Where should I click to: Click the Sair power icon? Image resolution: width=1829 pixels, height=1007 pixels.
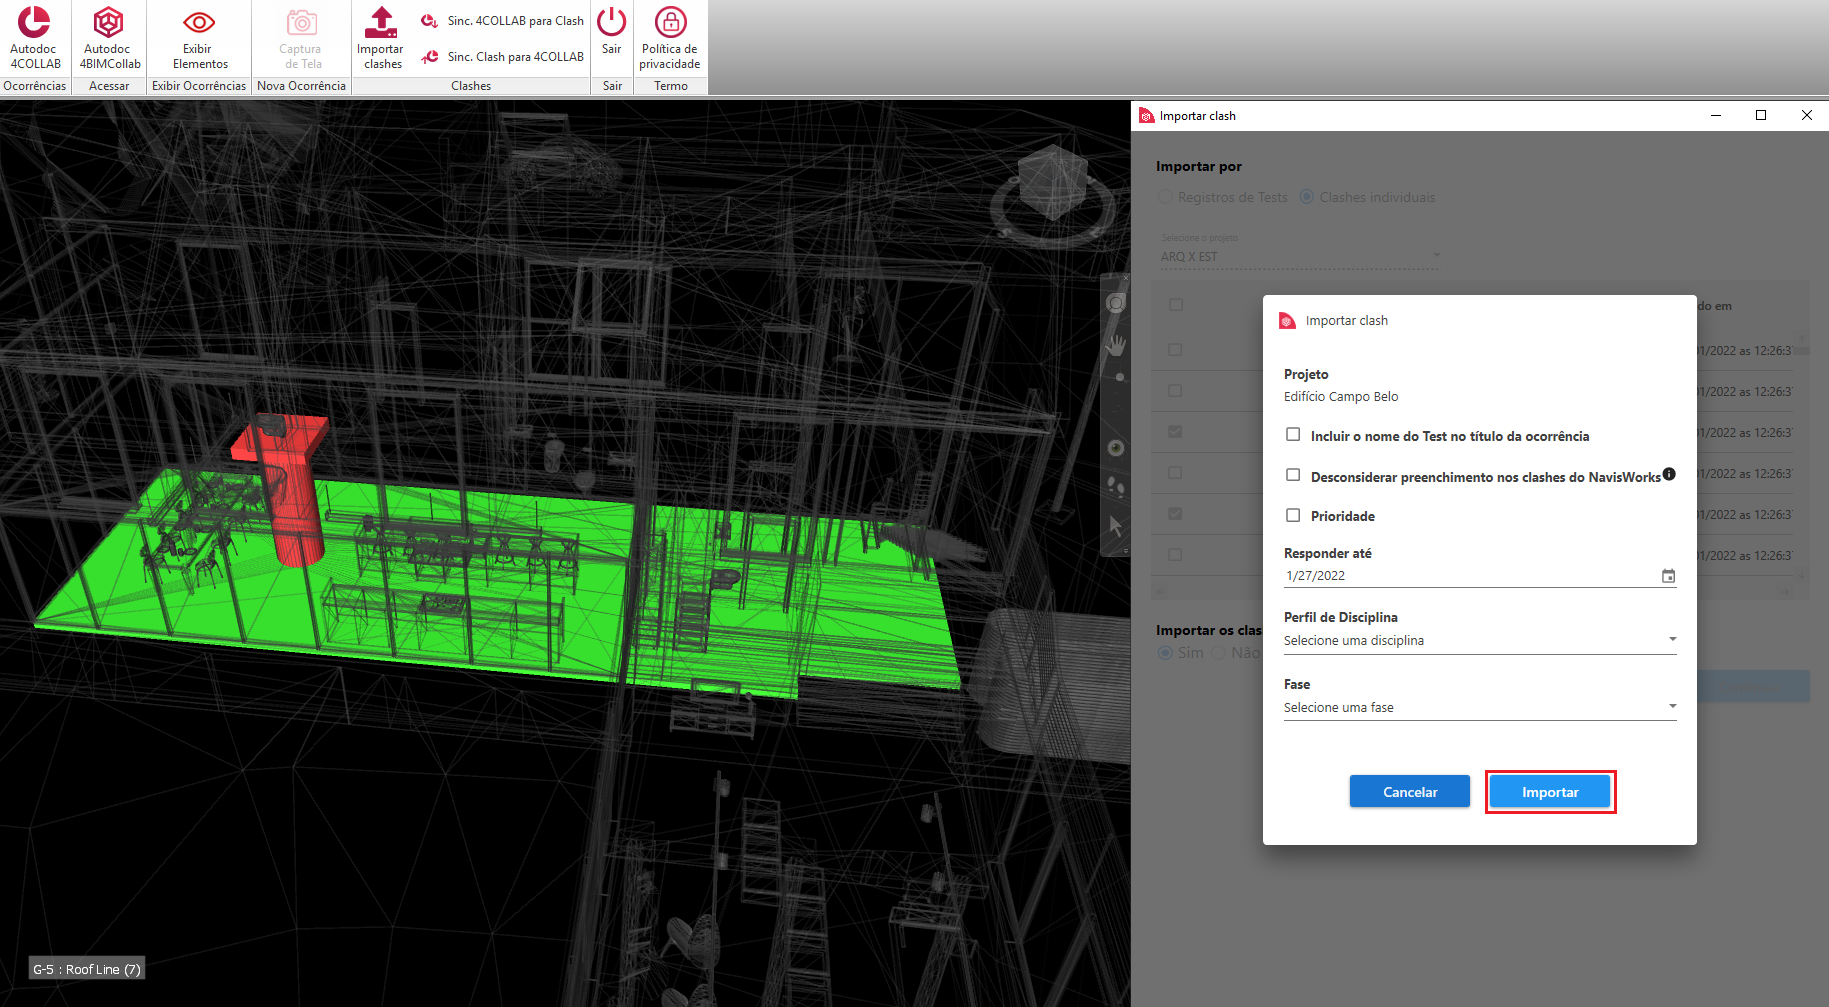[611, 22]
